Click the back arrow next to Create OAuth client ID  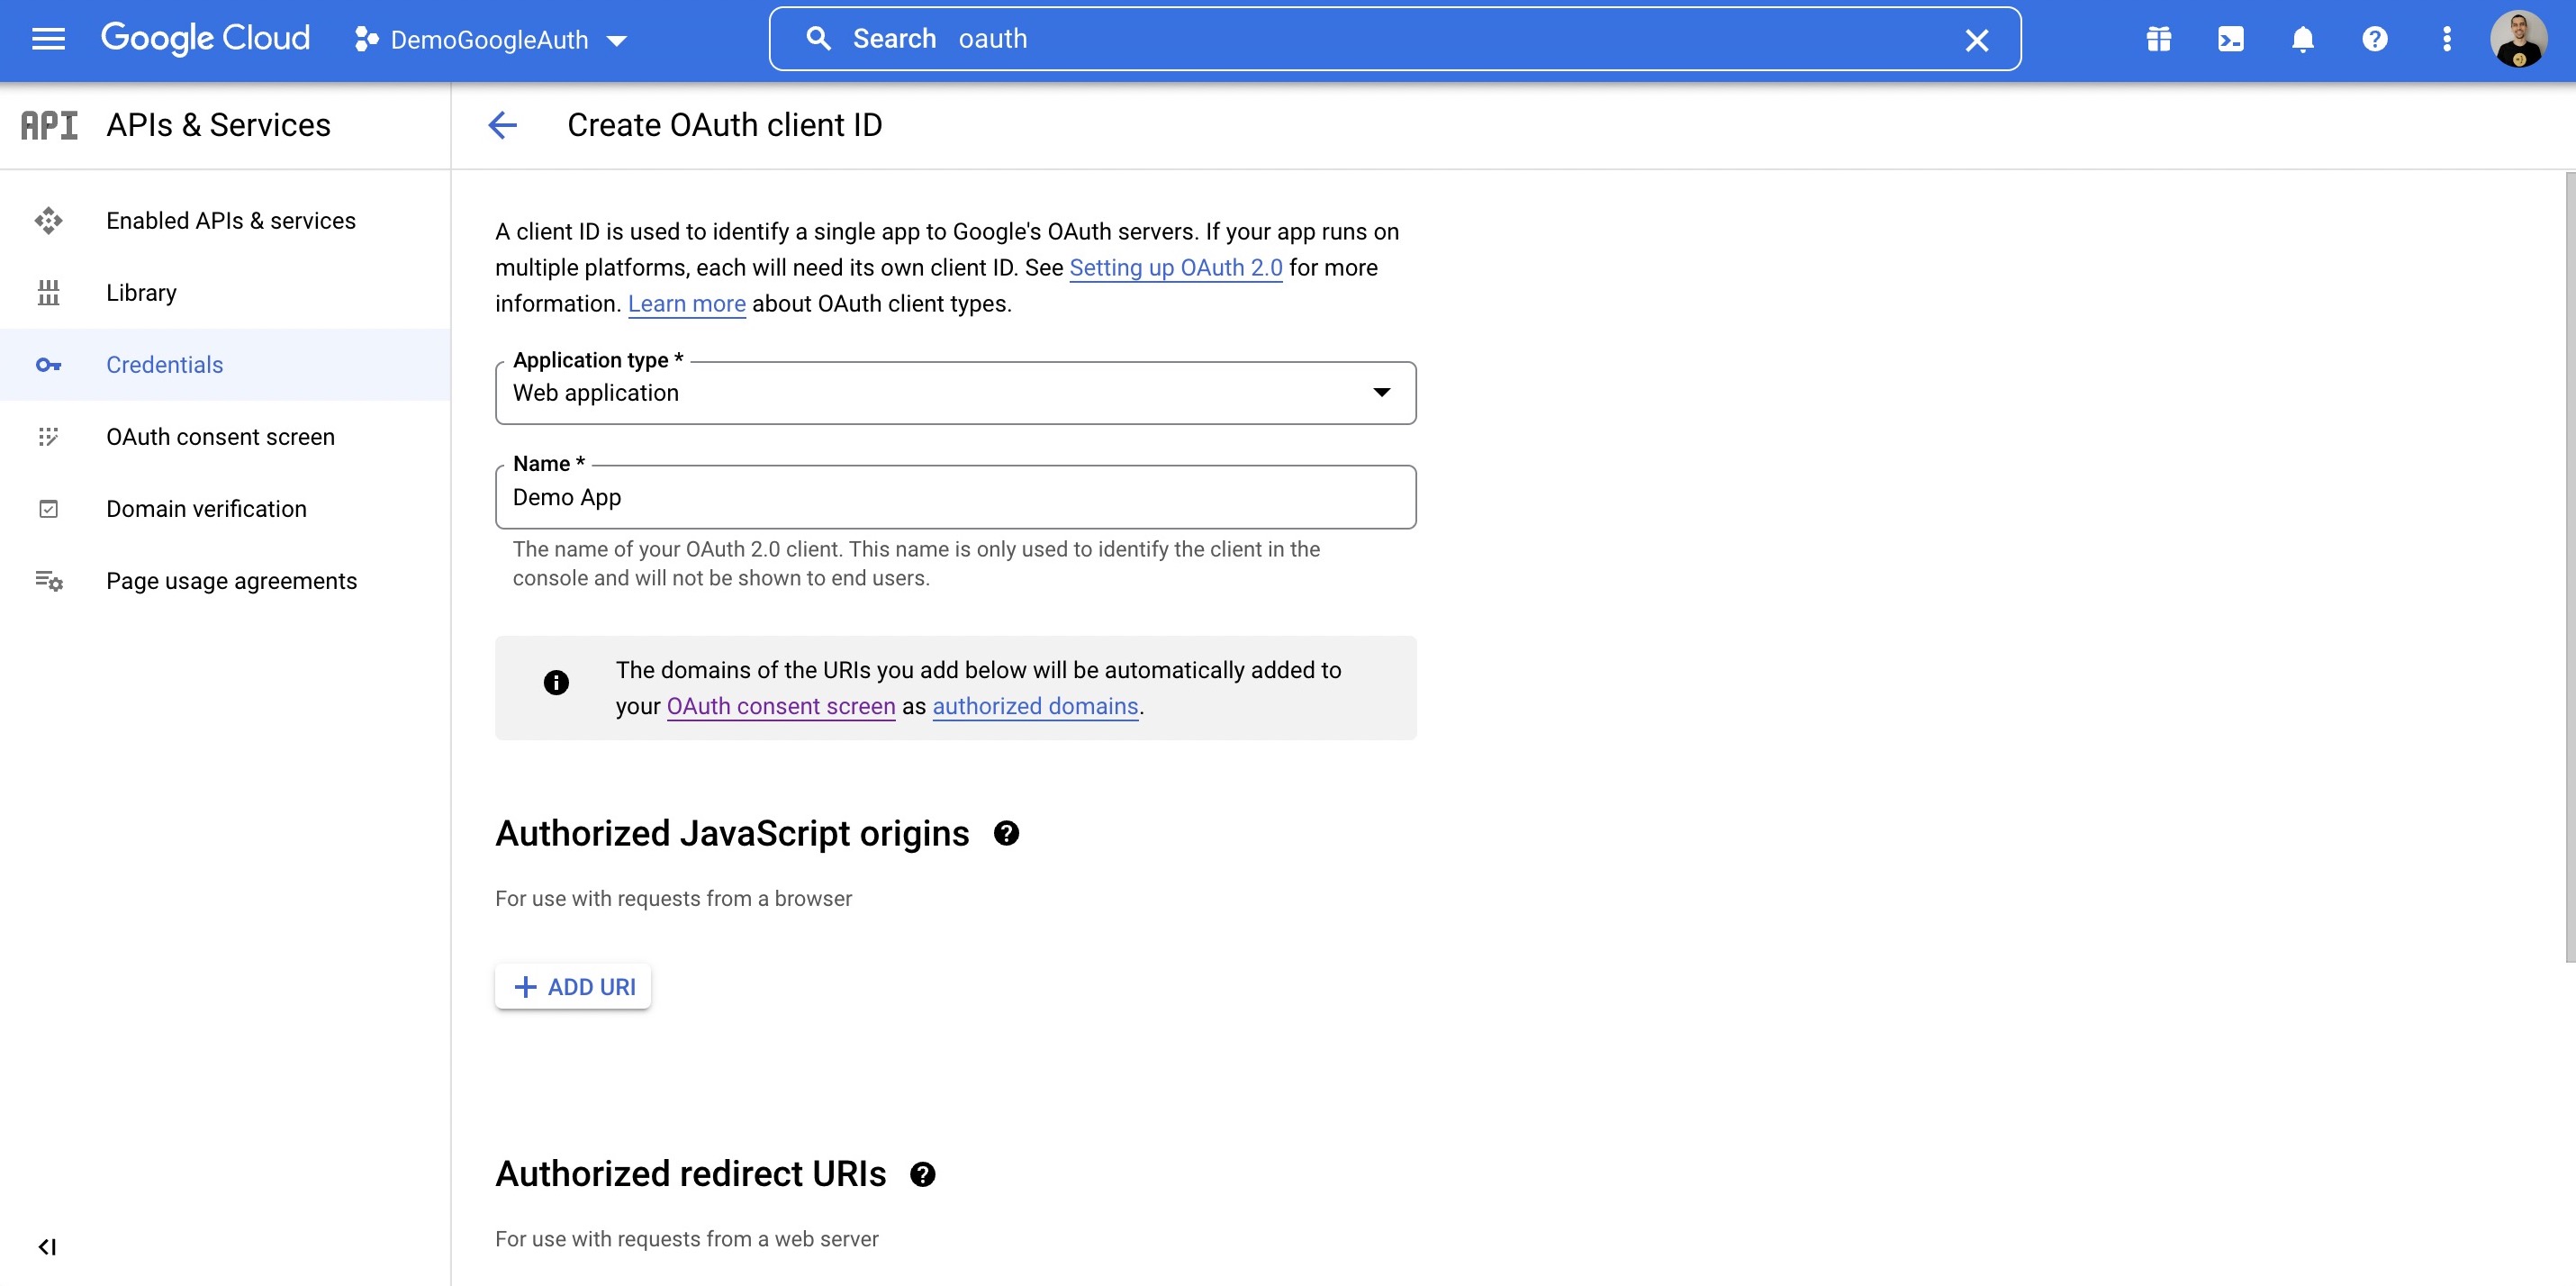504,125
